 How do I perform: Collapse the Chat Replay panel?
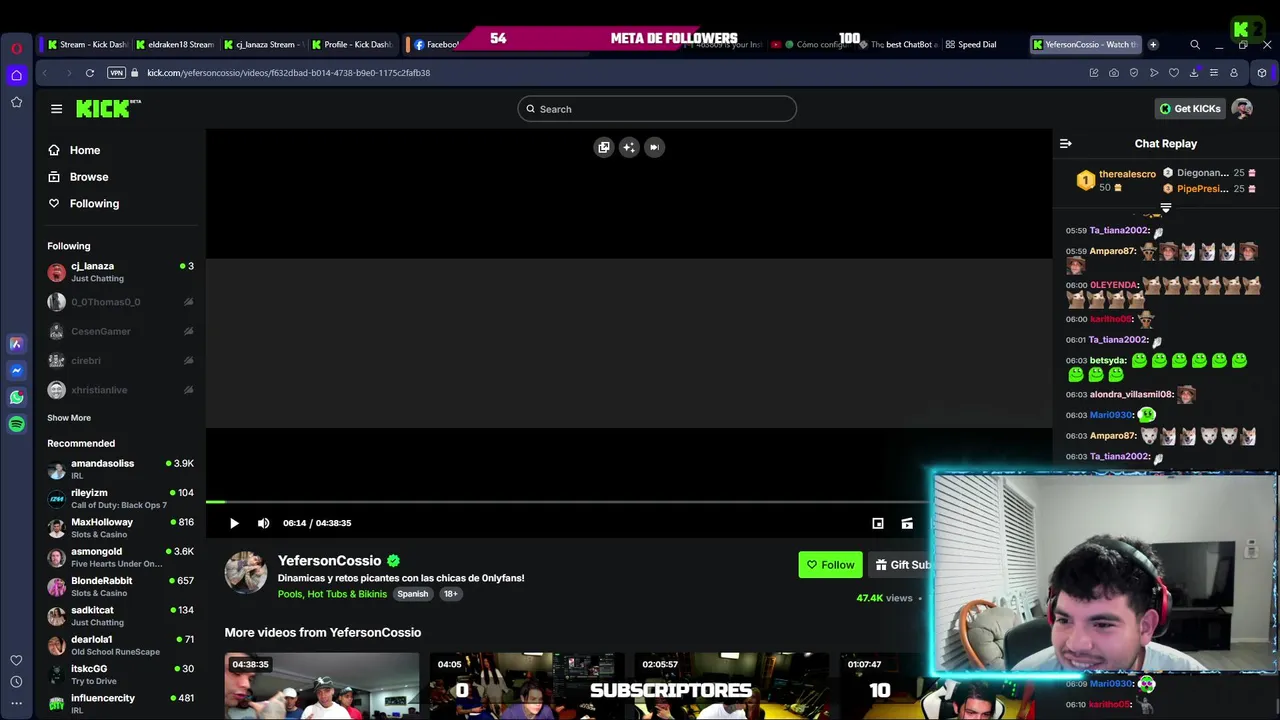click(1065, 144)
